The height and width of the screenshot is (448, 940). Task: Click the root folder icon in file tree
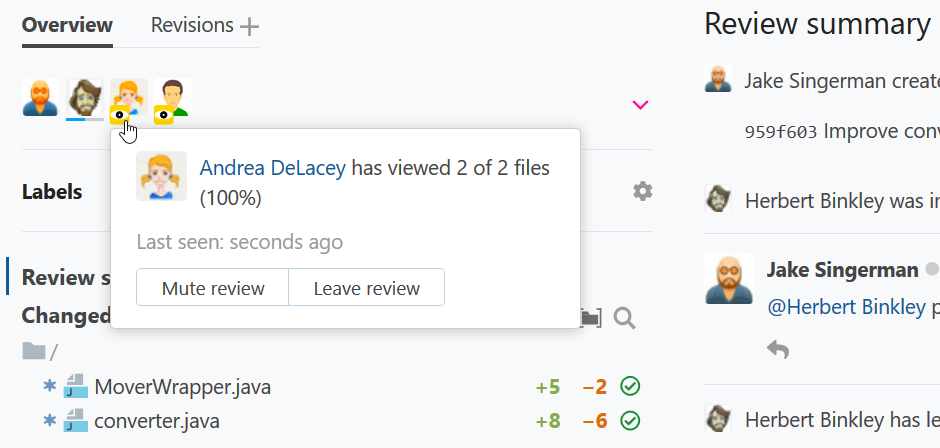click(x=35, y=351)
